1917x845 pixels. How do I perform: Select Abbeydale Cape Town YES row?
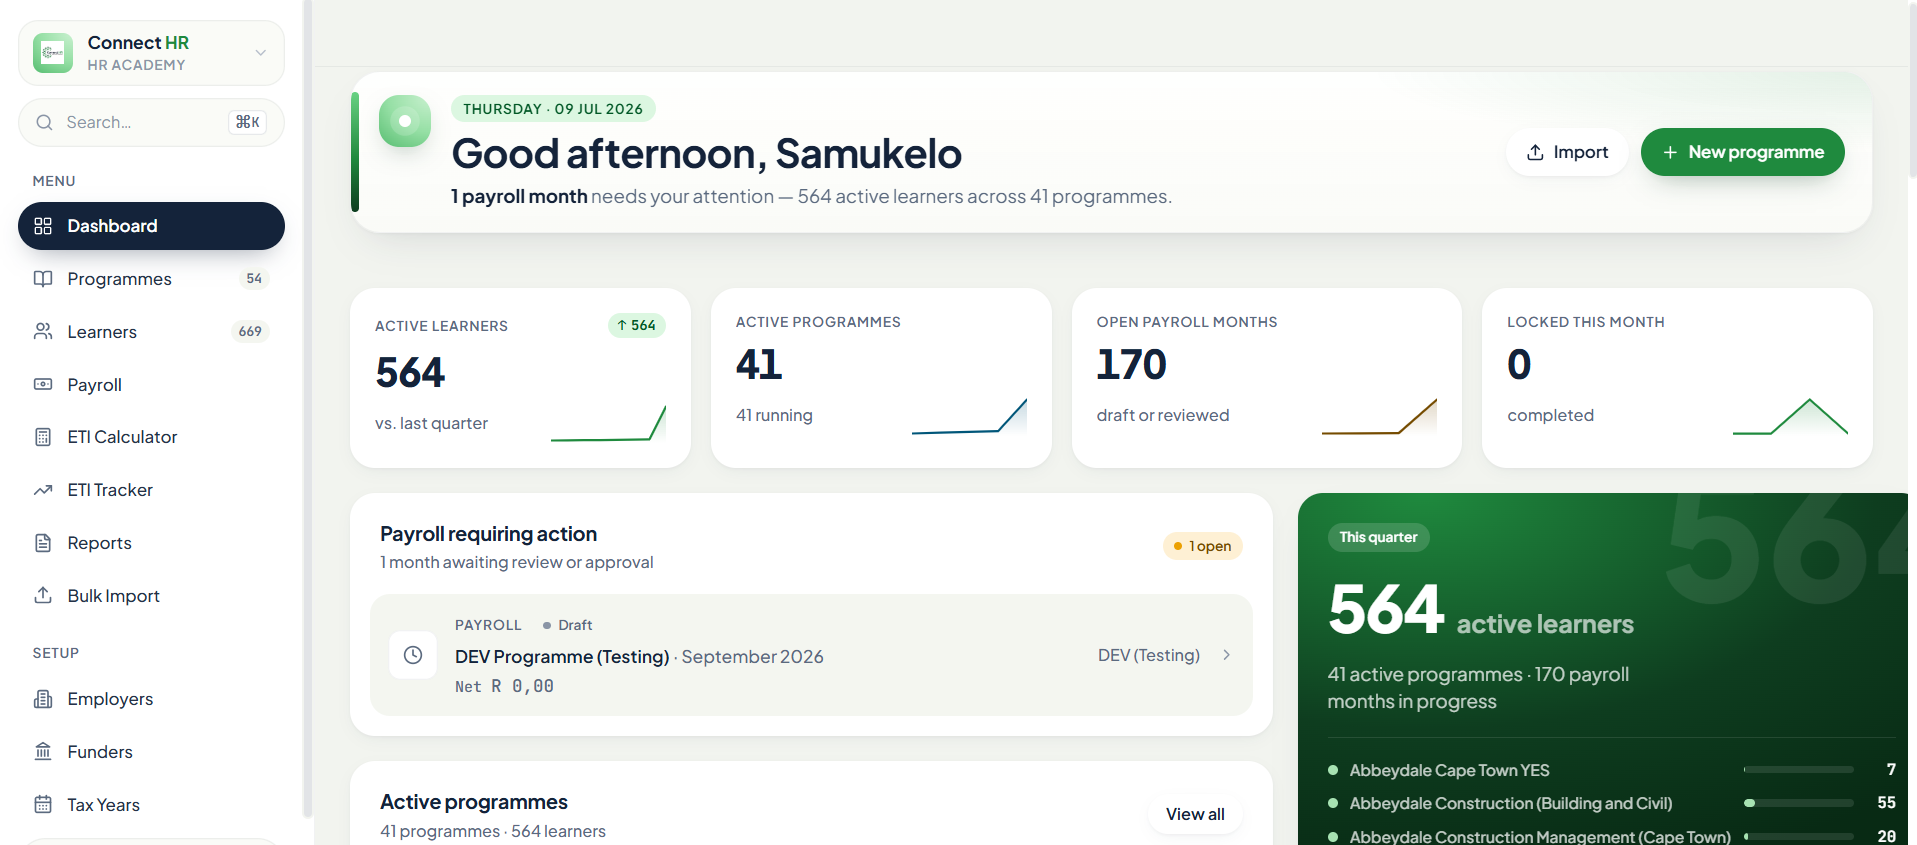pyautogui.click(x=1612, y=770)
